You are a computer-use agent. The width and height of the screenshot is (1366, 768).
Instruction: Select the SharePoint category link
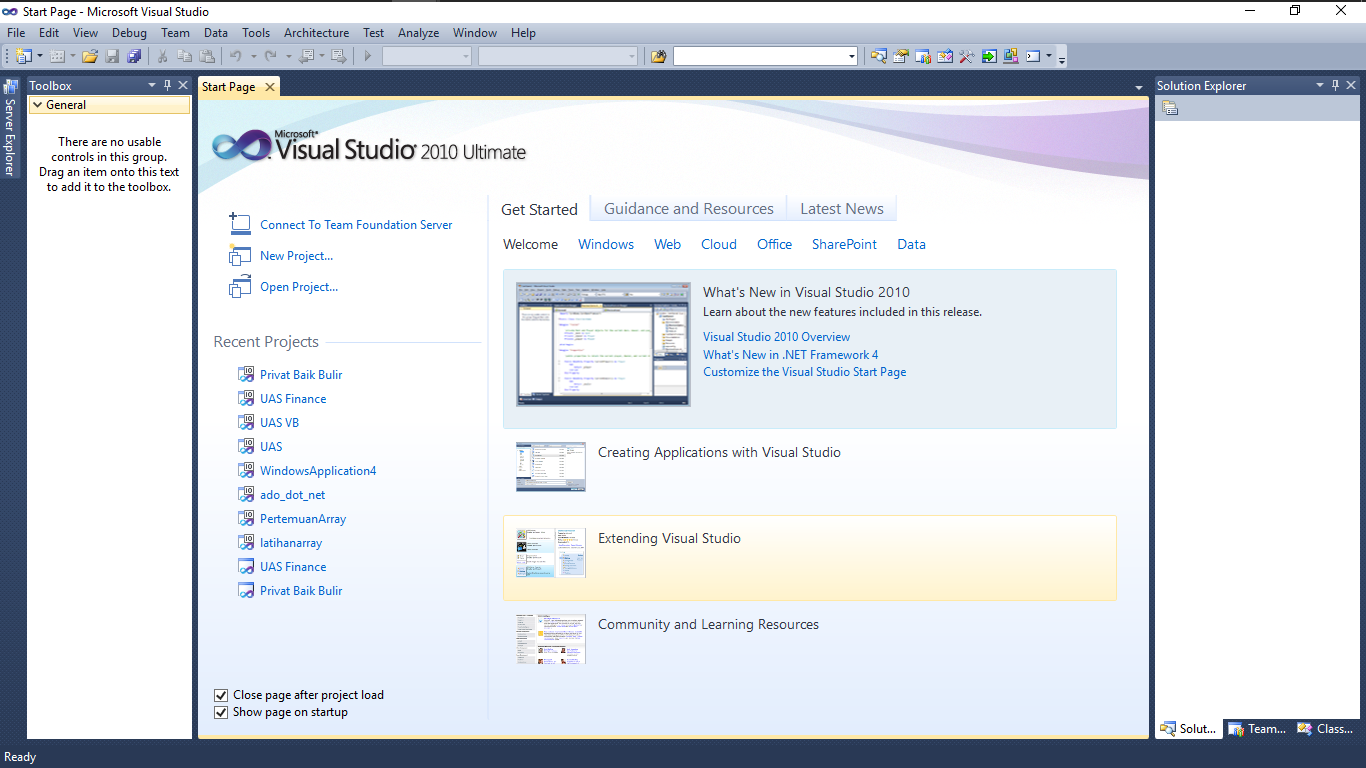tap(844, 244)
